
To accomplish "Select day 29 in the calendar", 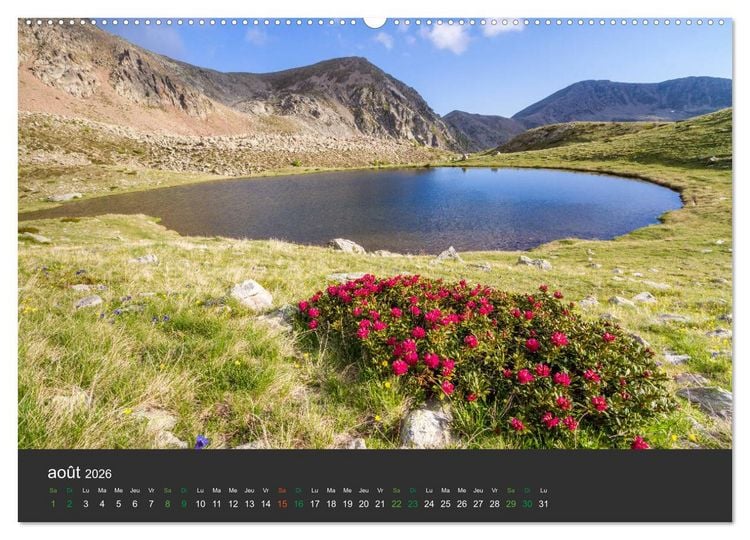I will tap(511, 504).
